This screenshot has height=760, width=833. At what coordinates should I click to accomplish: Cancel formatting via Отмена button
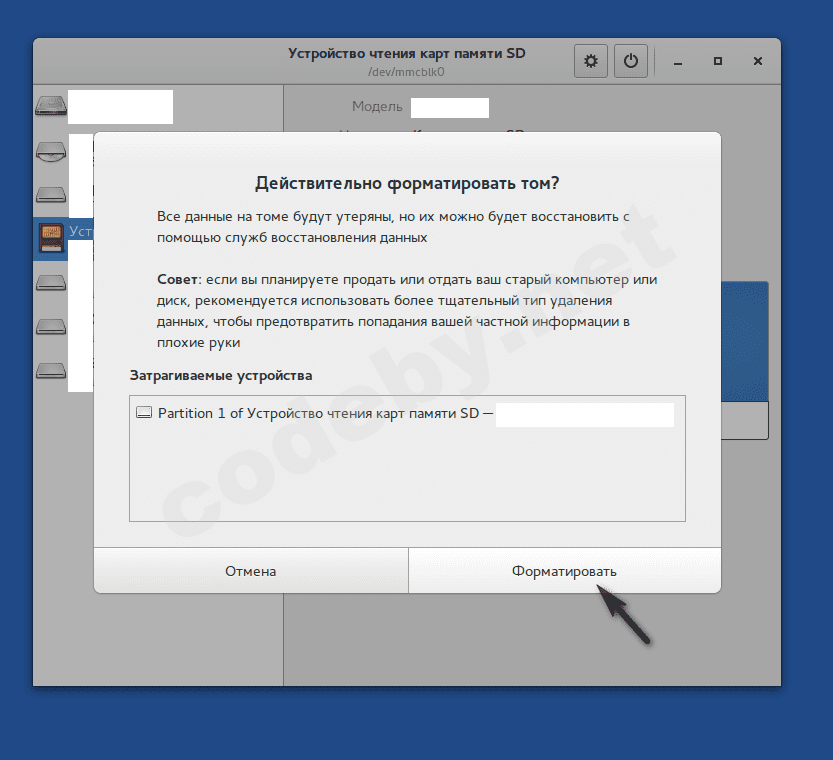point(251,571)
